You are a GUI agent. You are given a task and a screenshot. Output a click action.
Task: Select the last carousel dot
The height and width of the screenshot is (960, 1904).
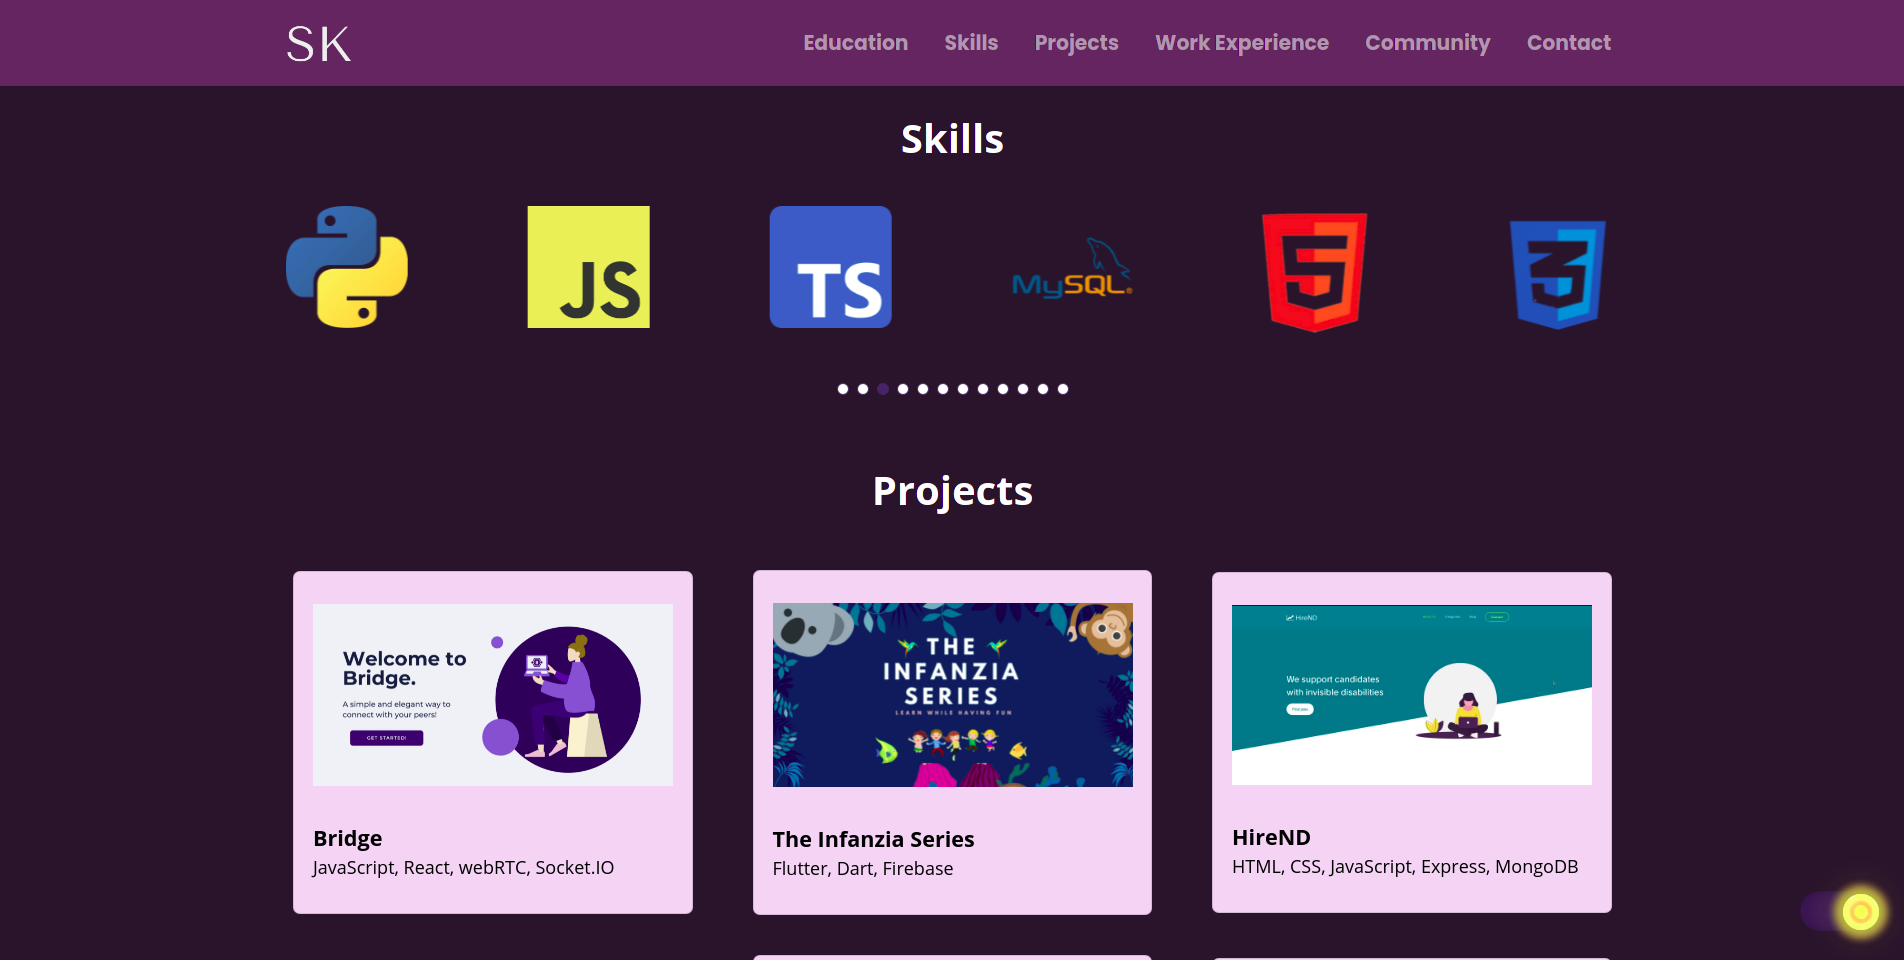click(x=1063, y=389)
